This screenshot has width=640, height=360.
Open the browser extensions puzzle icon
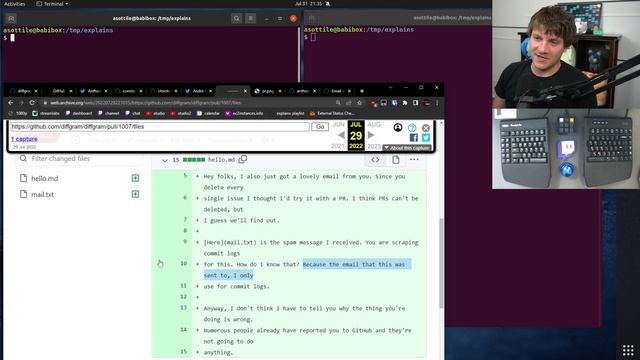[x=405, y=103]
